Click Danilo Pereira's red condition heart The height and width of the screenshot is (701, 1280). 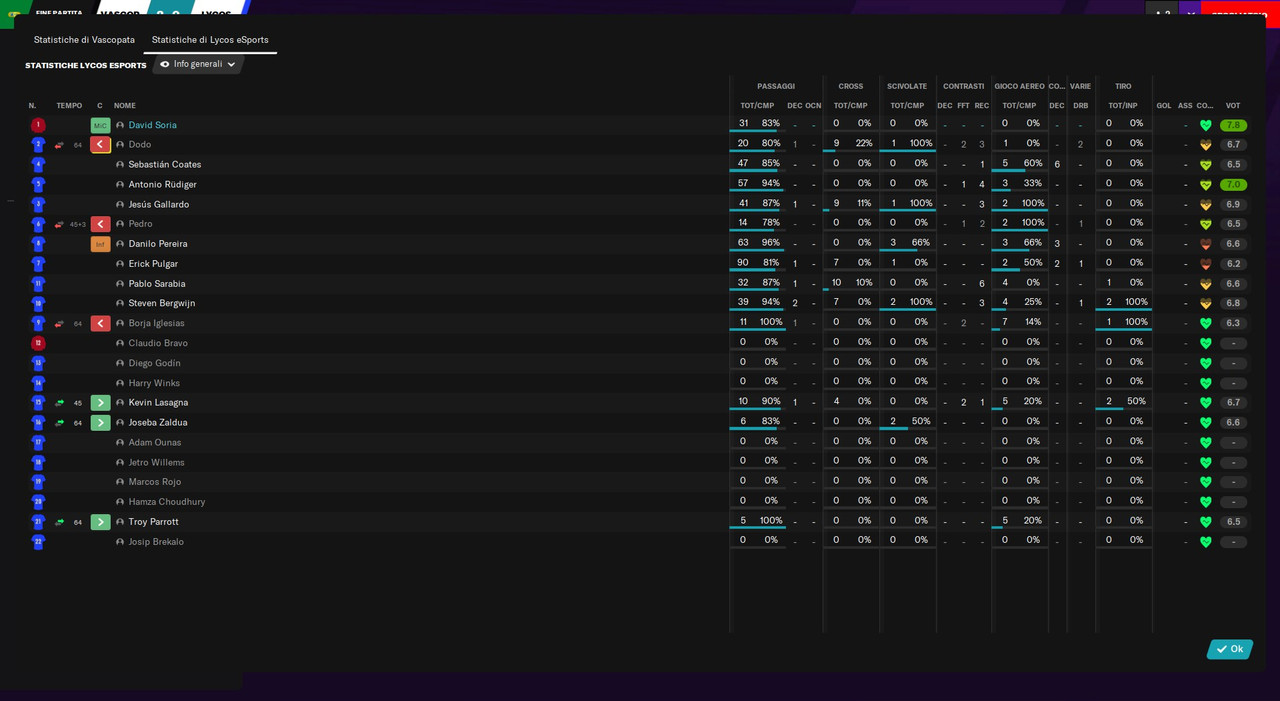click(x=1205, y=244)
